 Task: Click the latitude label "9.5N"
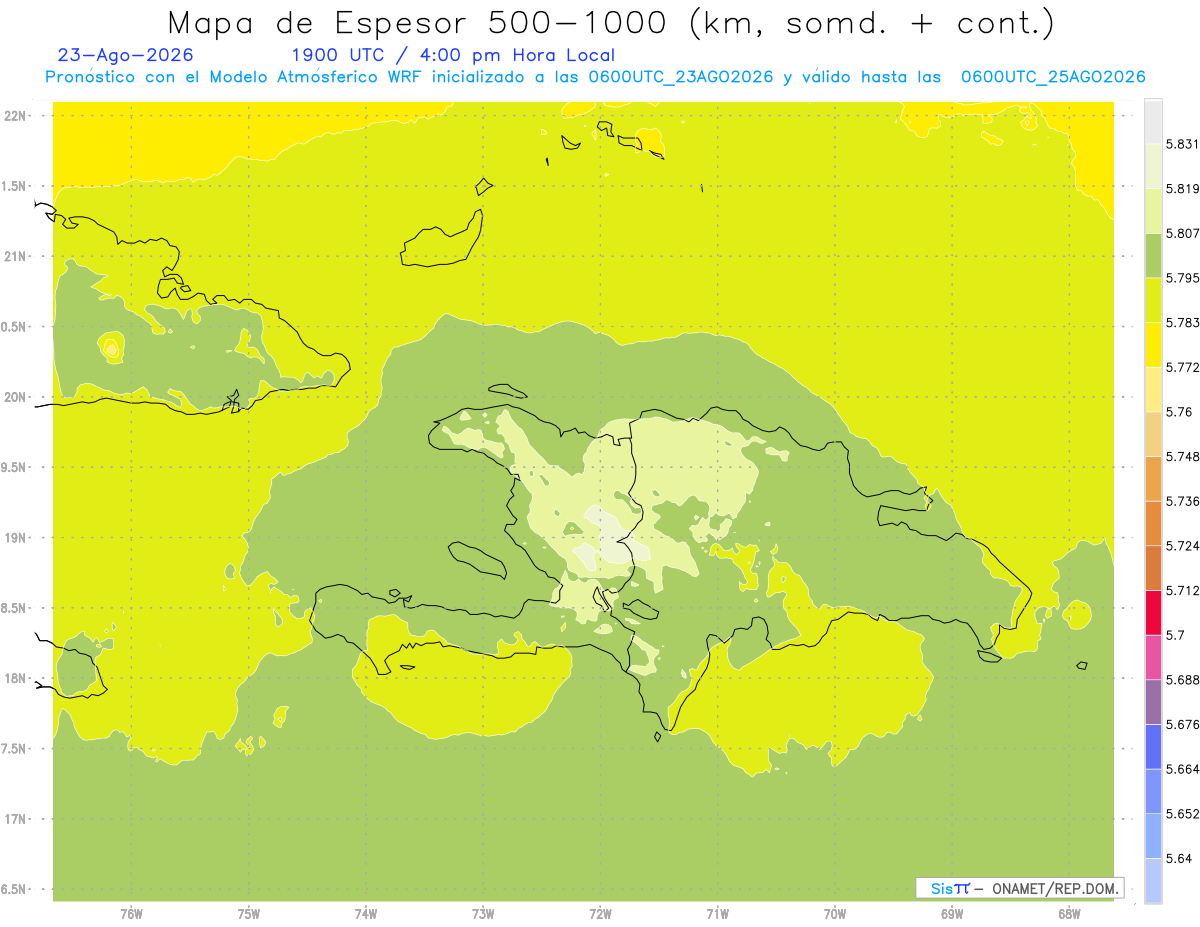coord(15,467)
